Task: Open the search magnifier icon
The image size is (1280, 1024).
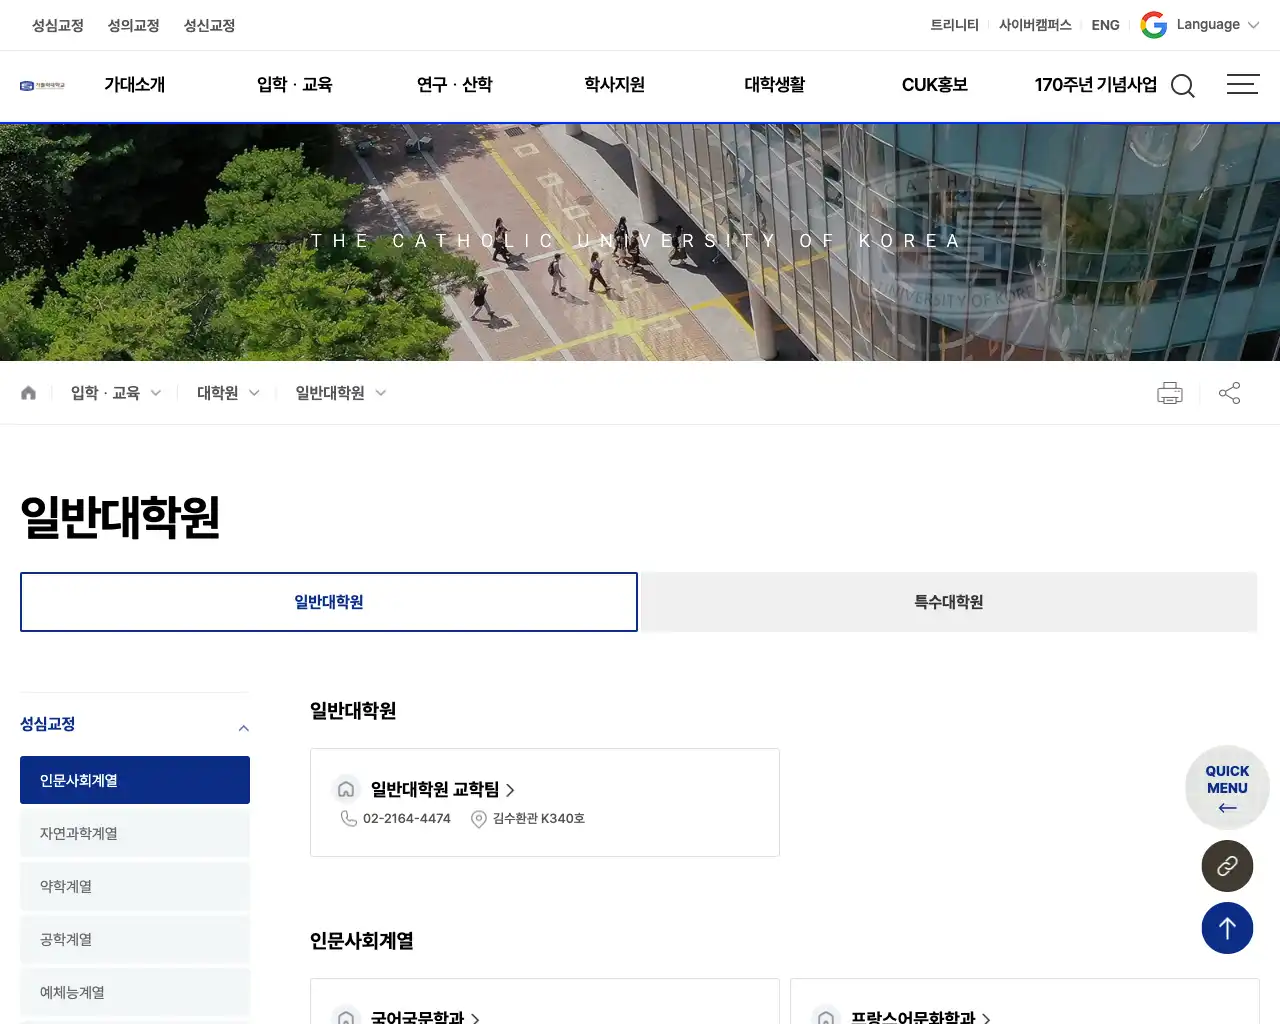Action: (1183, 86)
